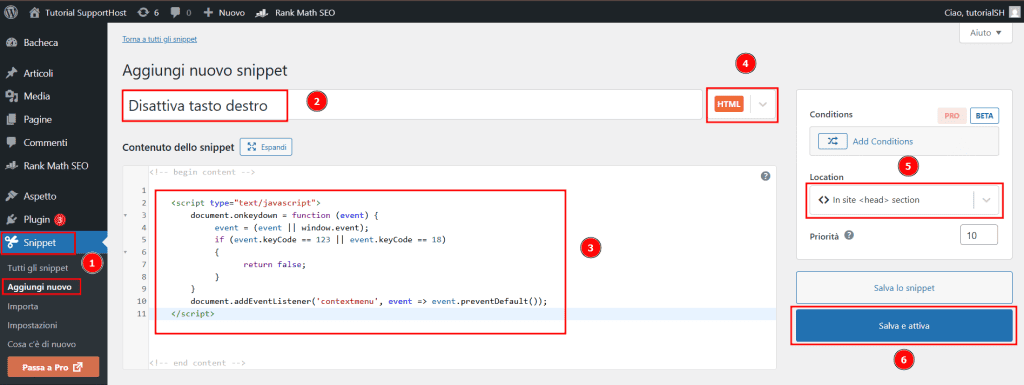Open the updates icon showing 6
The height and width of the screenshot is (385, 1024).
[149, 12]
